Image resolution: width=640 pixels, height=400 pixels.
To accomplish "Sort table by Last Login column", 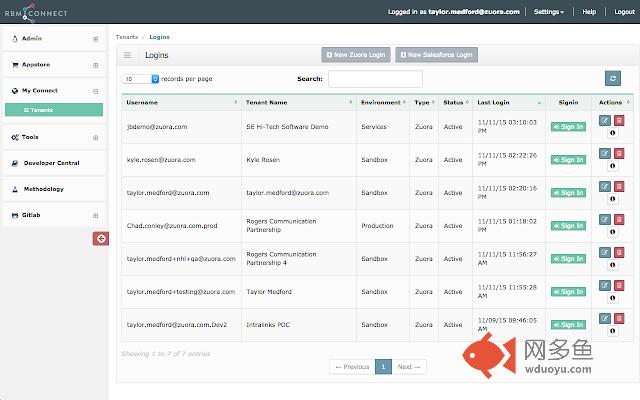I will click(x=509, y=102).
